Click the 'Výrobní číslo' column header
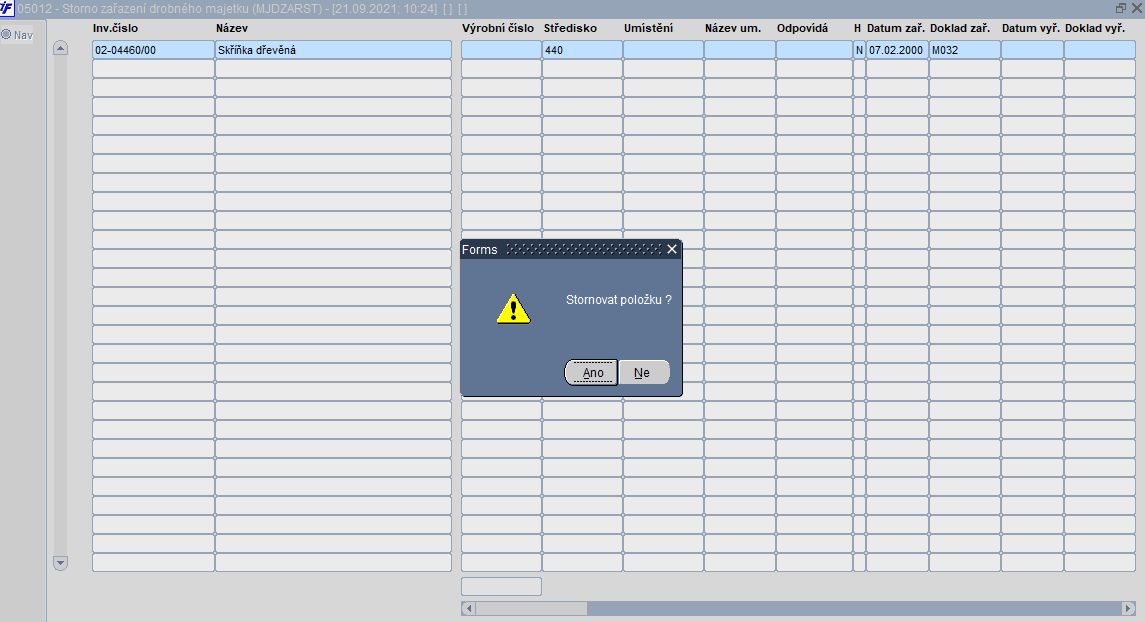1145x622 pixels. point(498,28)
